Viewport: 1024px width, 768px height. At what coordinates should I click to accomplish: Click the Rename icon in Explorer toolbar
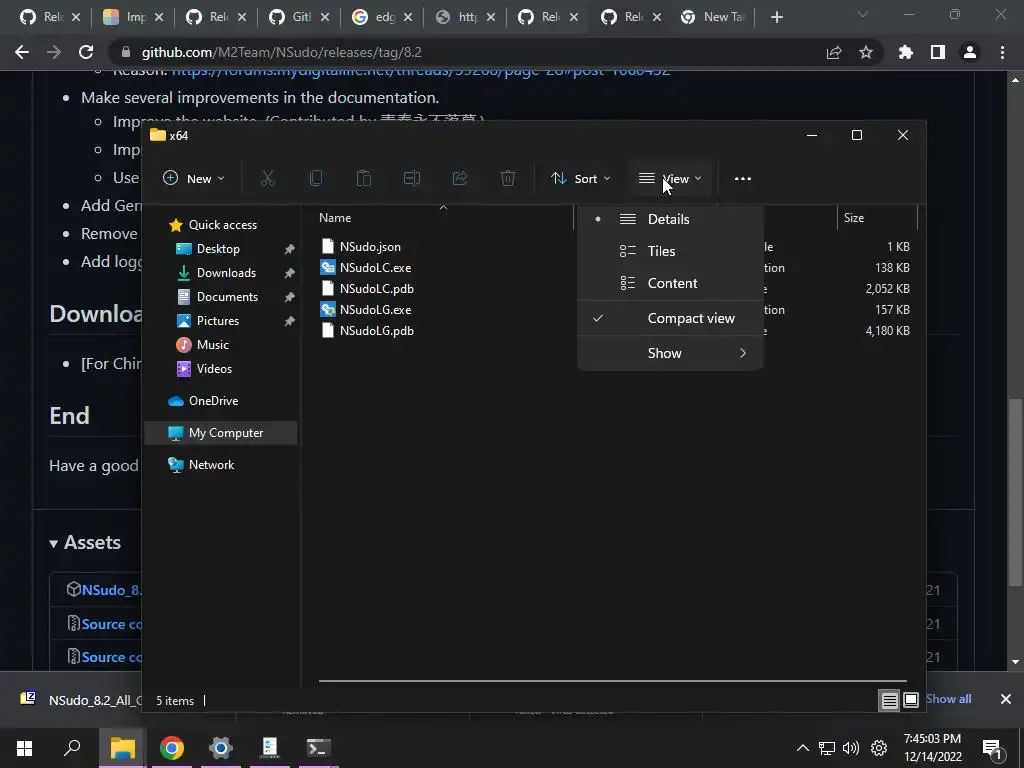[412, 178]
